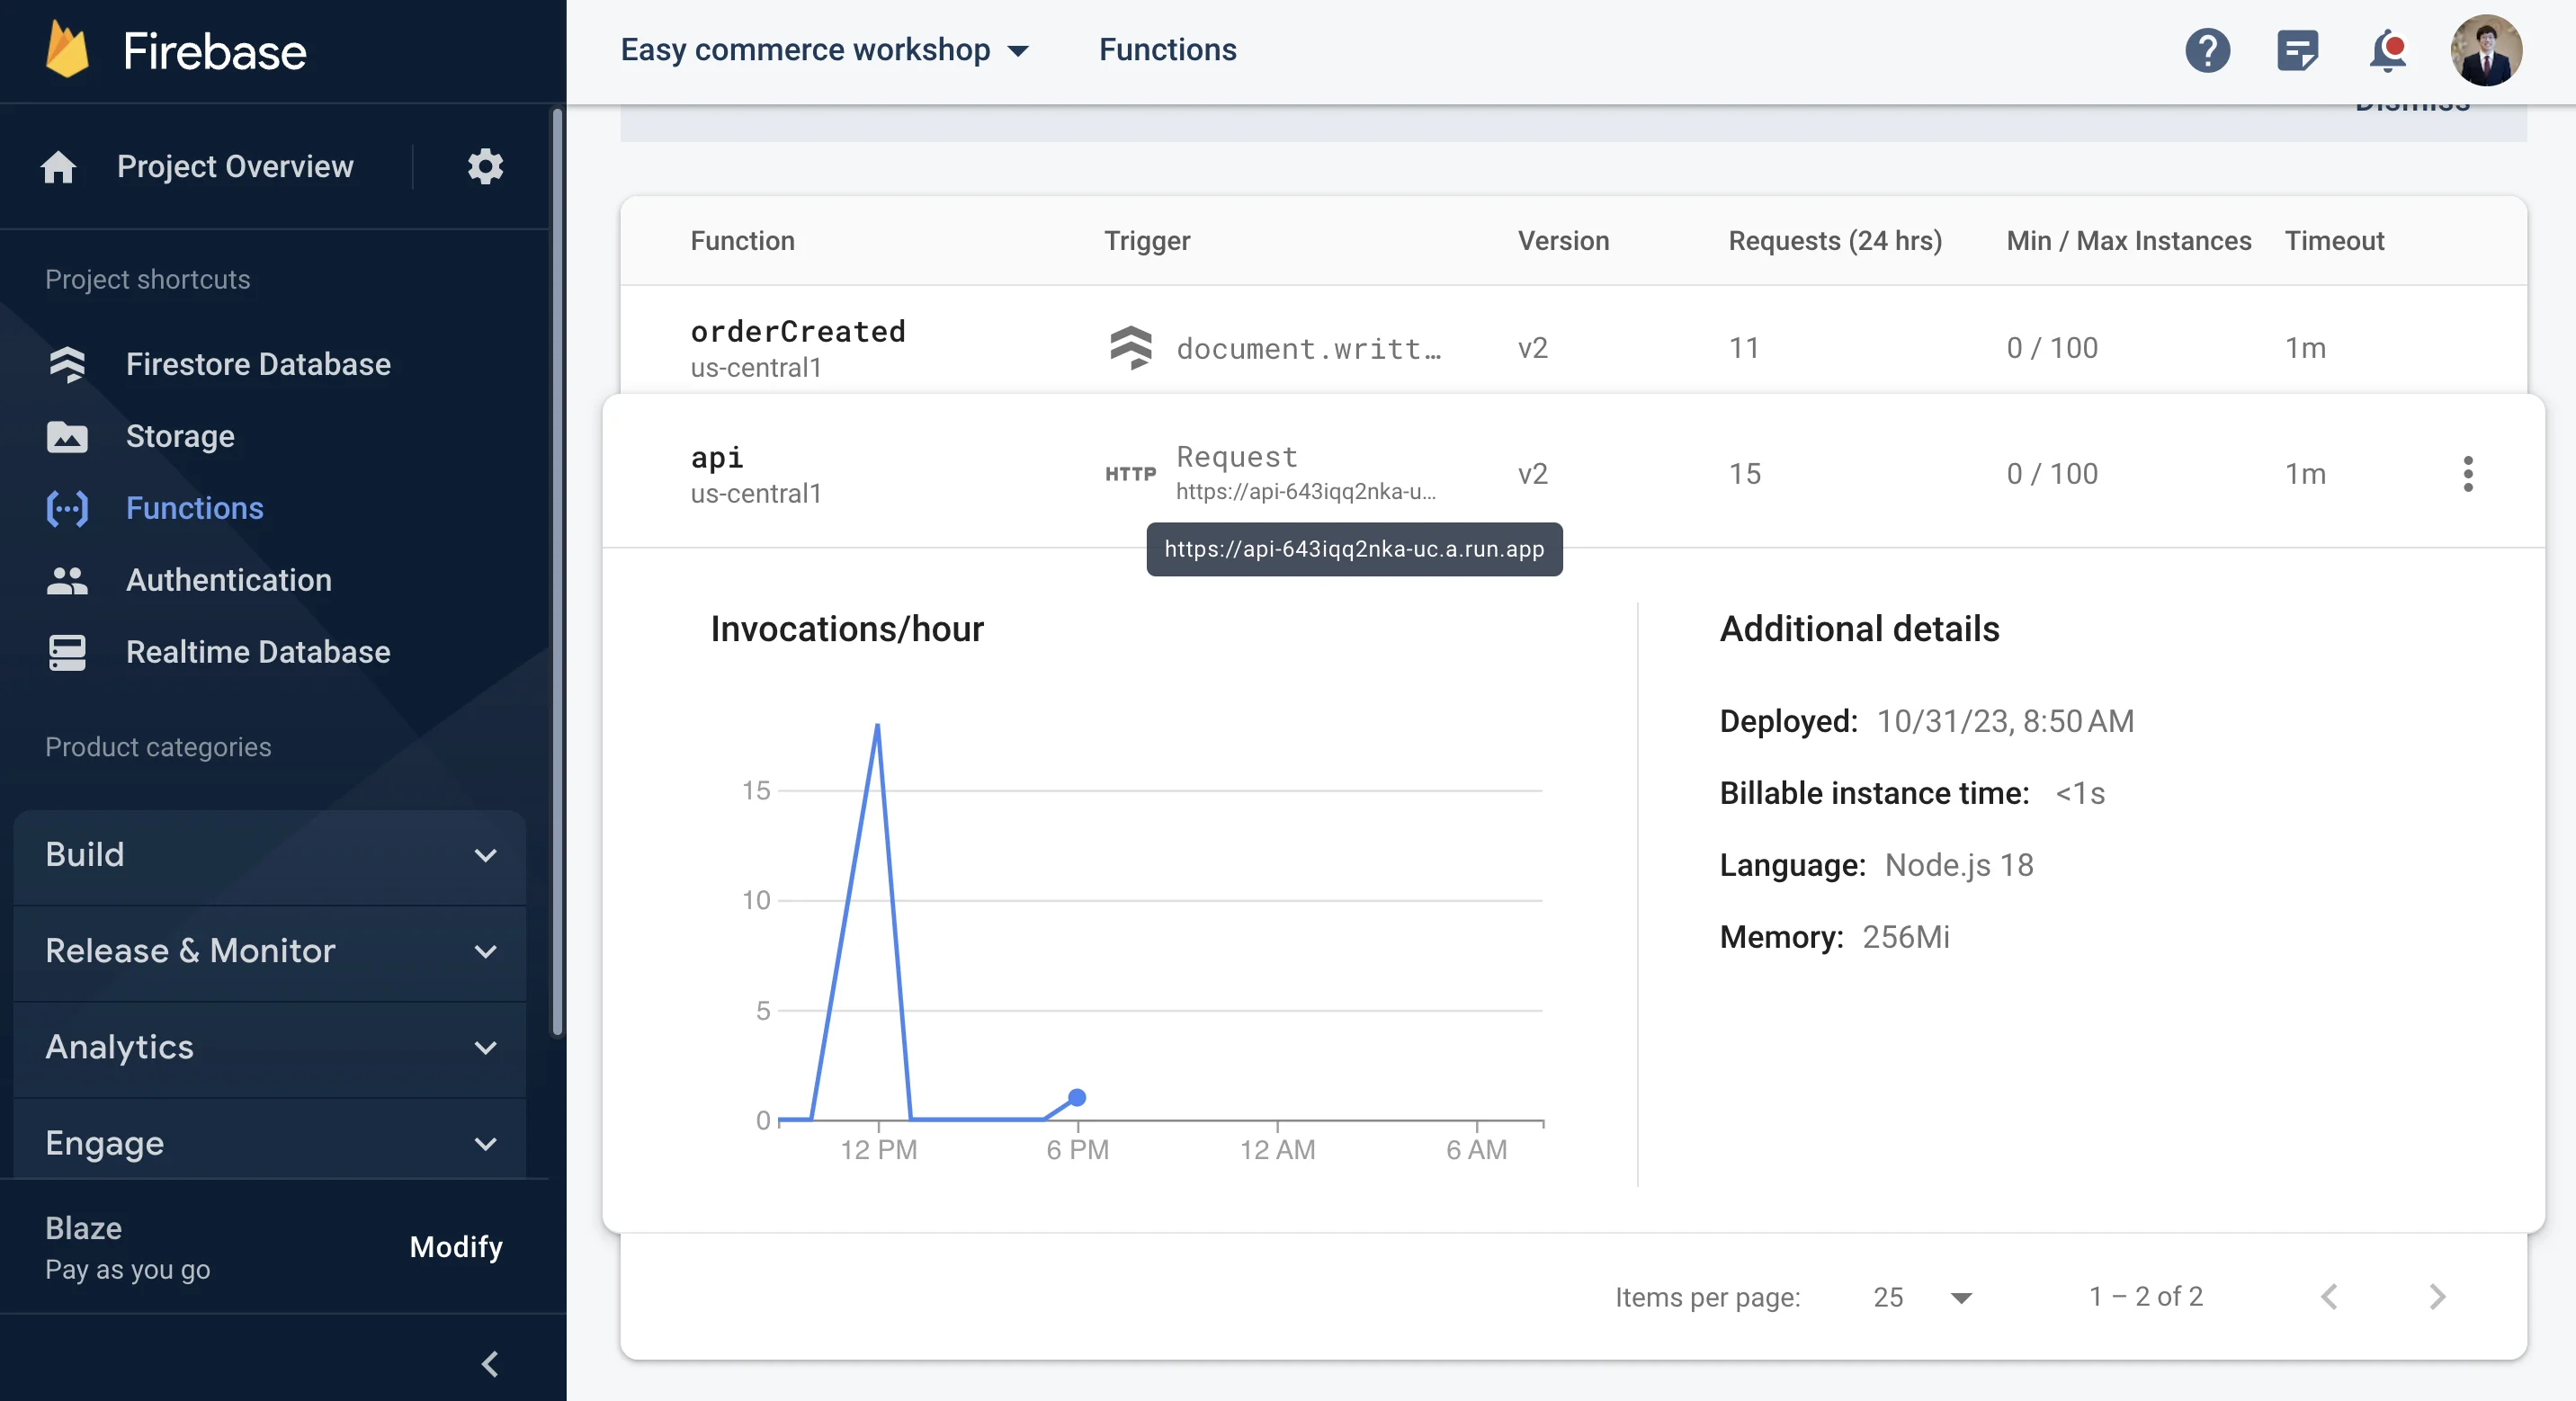
Task: Click the api function name
Action: click(x=717, y=457)
